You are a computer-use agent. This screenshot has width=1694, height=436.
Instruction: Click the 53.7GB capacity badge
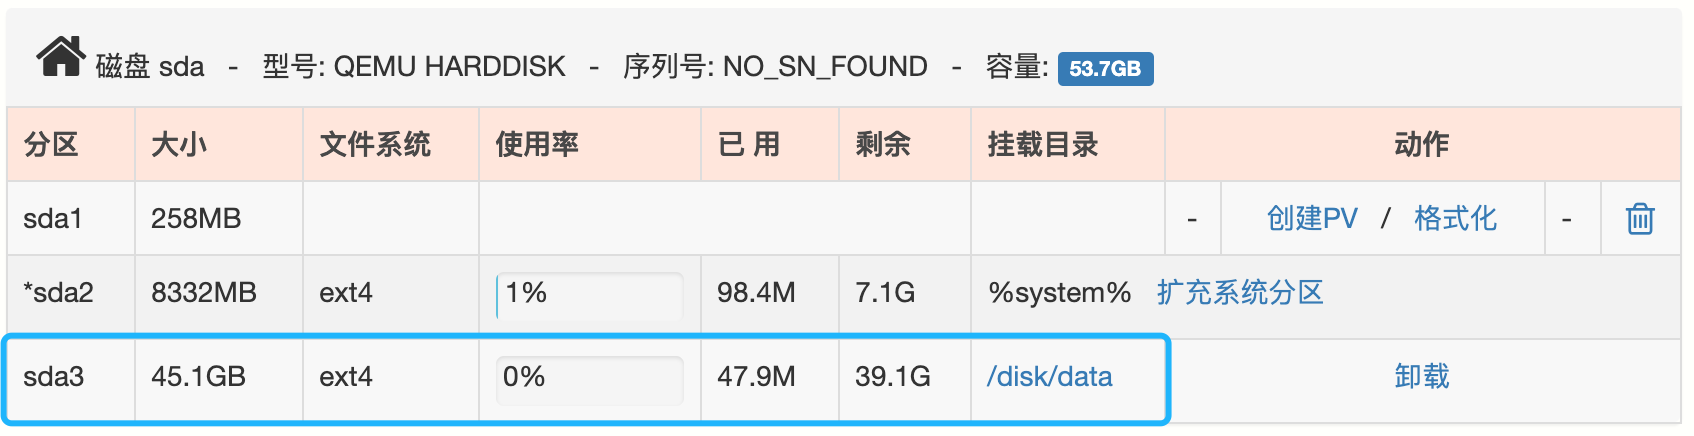[x=1105, y=68]
